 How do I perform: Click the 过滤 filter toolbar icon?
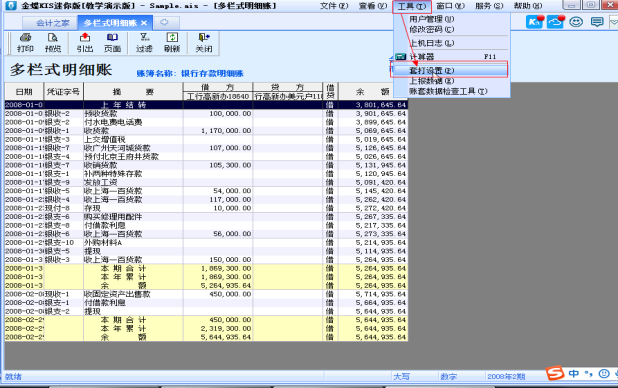144,43
